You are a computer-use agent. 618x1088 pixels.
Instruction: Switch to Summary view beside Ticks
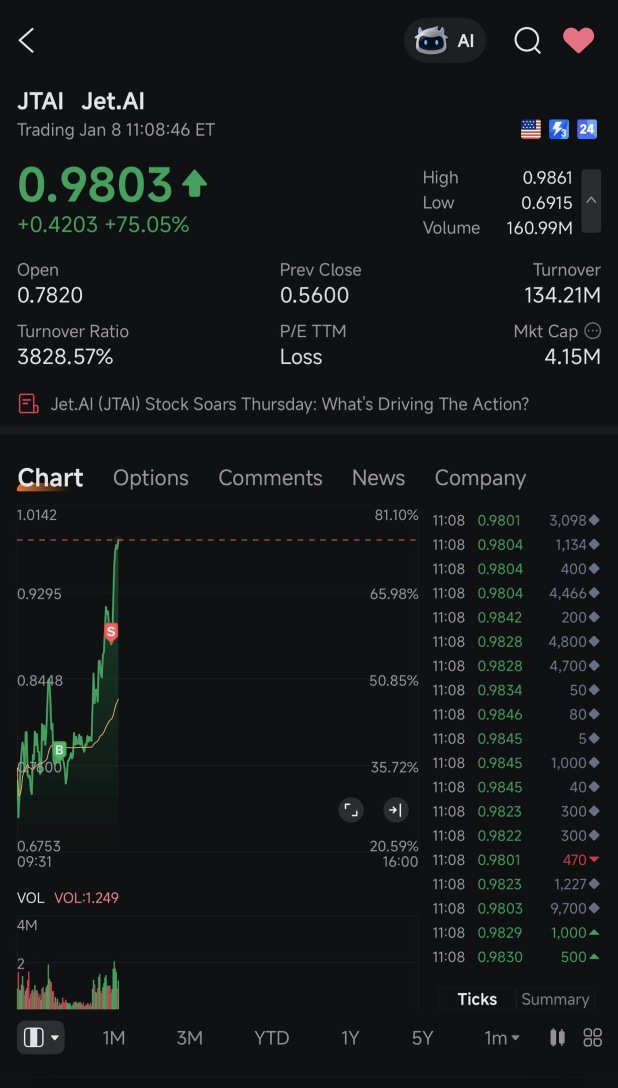coord(555,999)
